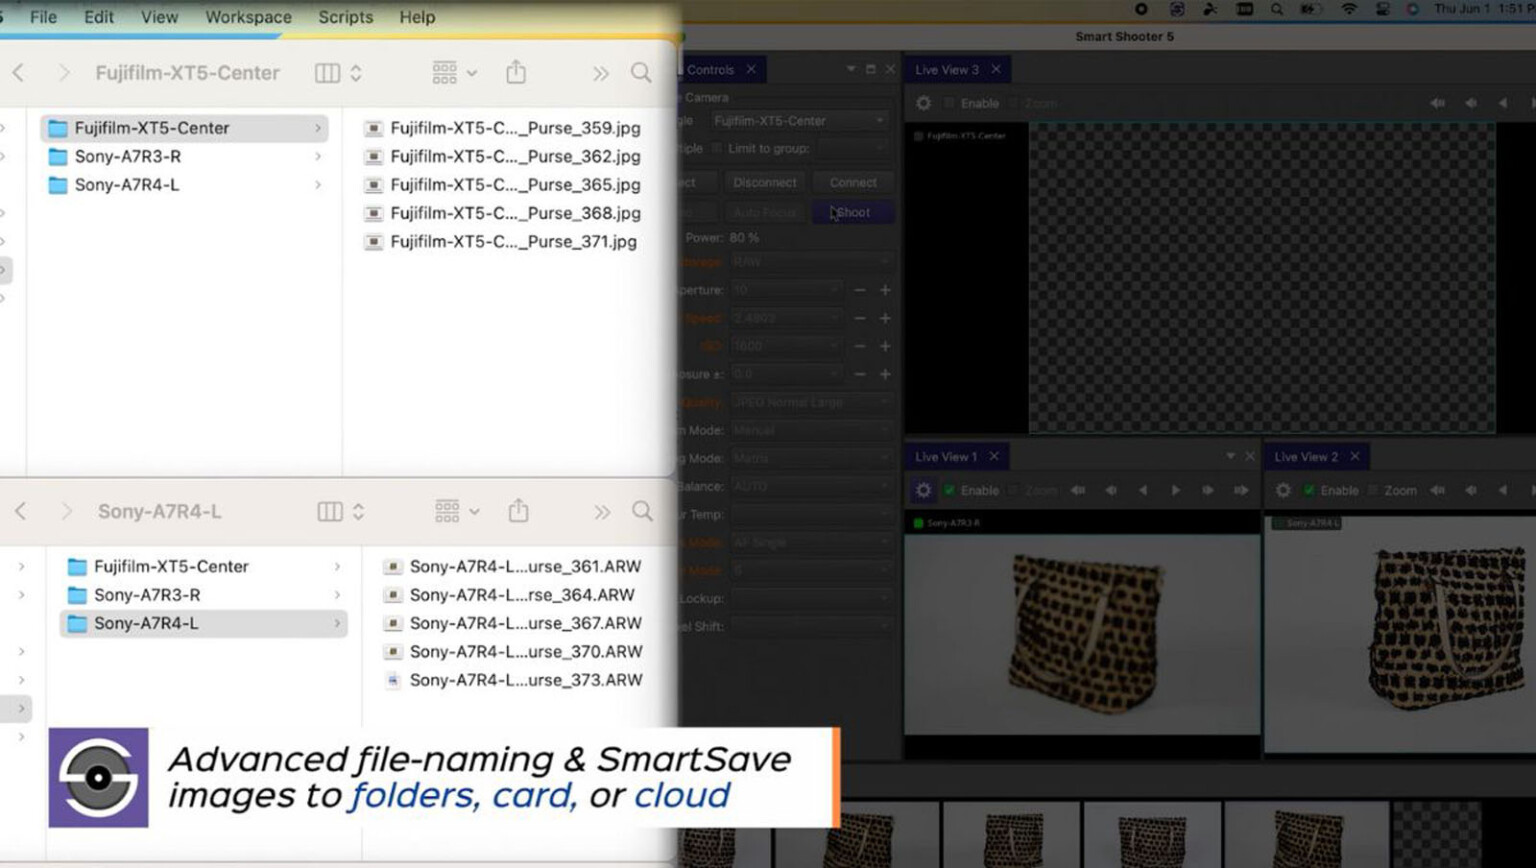This screenshot has width=1536, height=868.
Task: Toggle Enable checkbox in Live View 1
Action: click(949, 490)
